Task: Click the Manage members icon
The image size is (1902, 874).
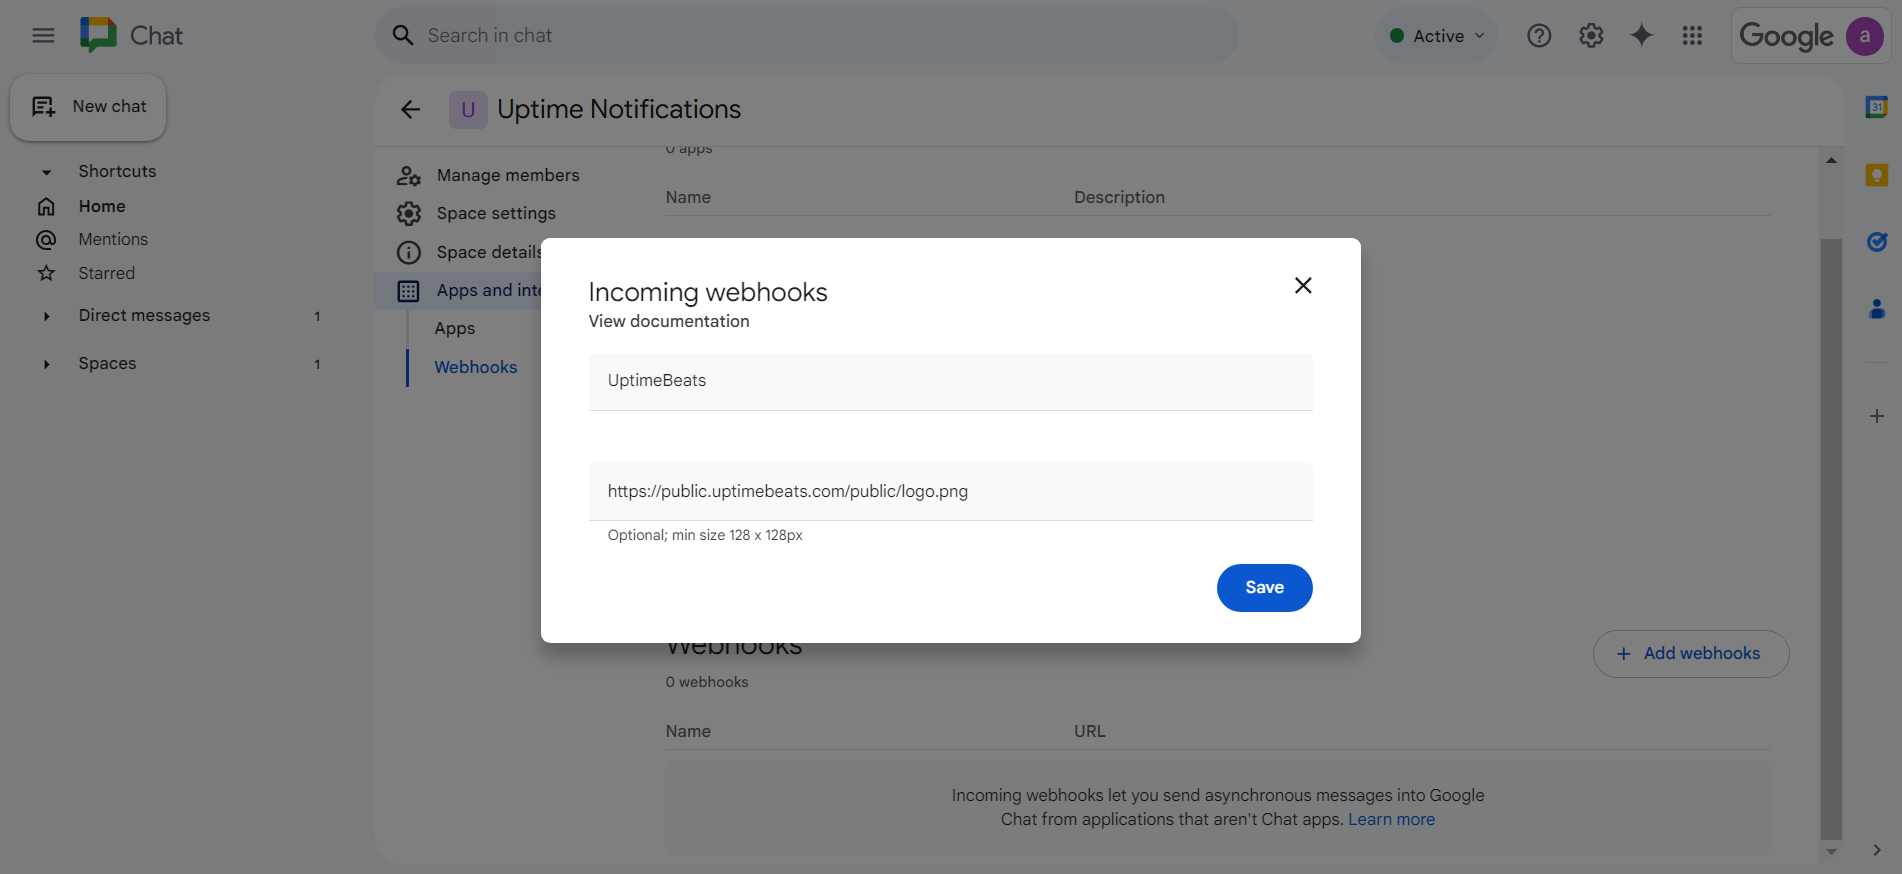Action: (x=408, y=176)
